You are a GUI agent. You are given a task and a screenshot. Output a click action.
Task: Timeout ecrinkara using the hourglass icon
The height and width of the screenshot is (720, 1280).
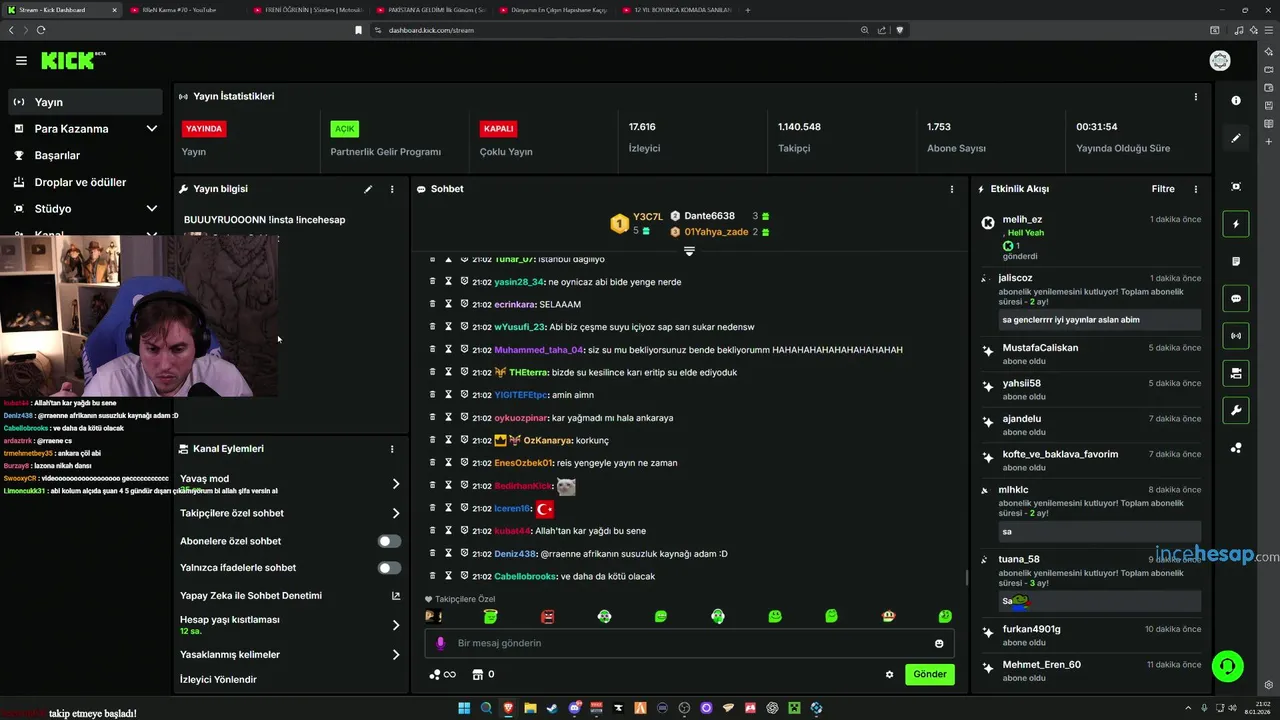point(448,304)
